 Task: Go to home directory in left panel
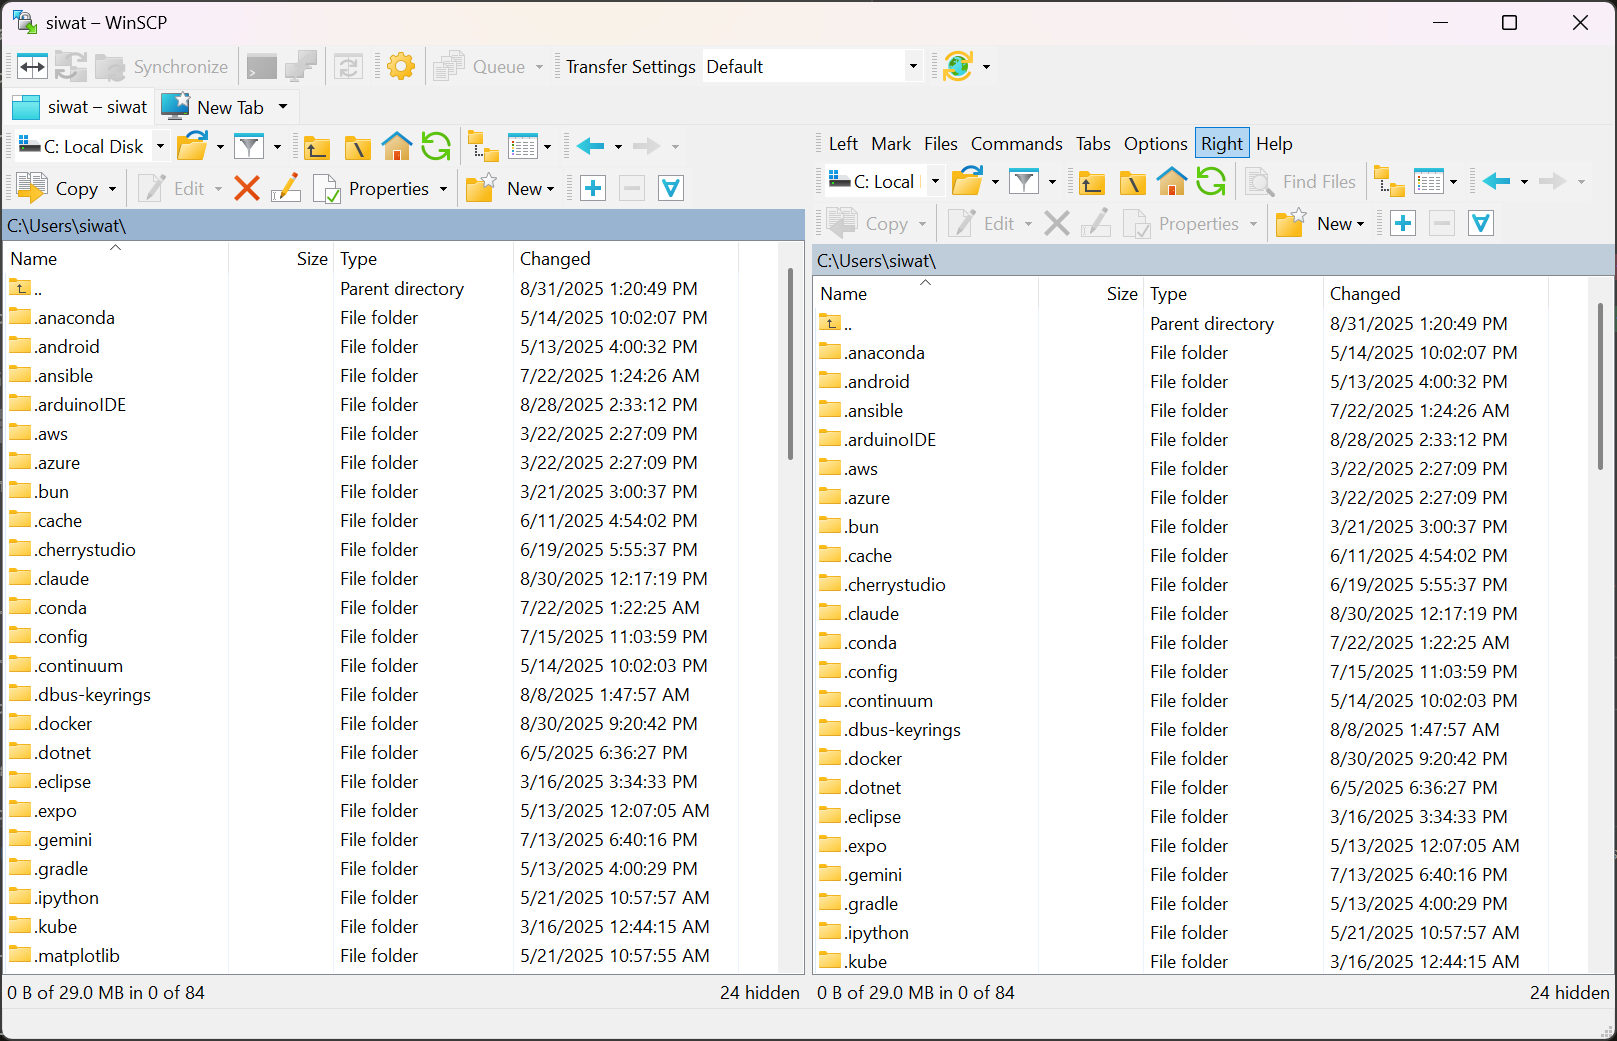click(397, 147)
